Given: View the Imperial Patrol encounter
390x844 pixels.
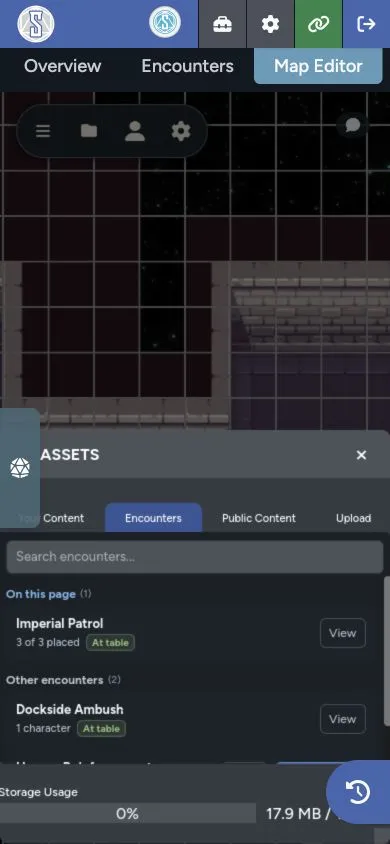Looking at the screenshot, I should point(343,633).
